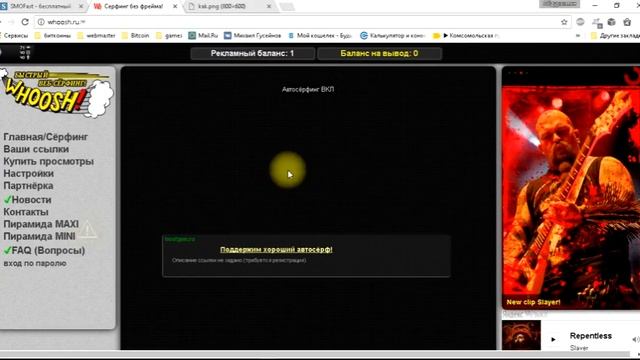Open the Калькулятор и конв bookmark
This screenshot has width=640, height=360.
click(393, 36)
